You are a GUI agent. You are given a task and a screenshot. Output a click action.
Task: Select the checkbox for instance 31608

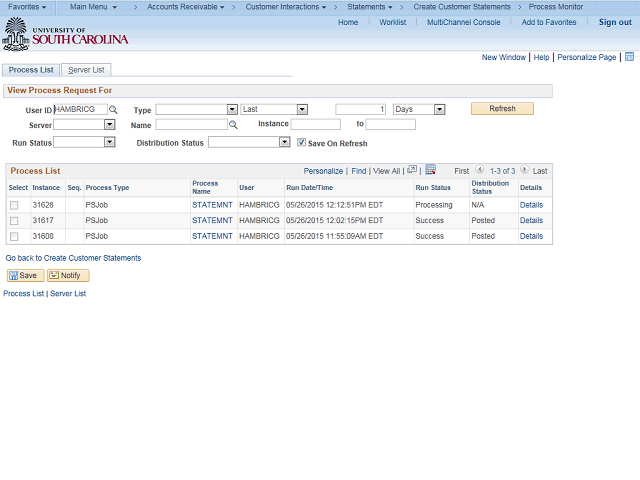[x=14, y=236]
